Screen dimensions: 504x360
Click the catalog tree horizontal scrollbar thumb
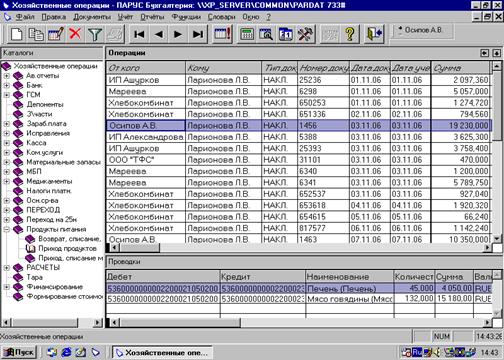(44, 322)
